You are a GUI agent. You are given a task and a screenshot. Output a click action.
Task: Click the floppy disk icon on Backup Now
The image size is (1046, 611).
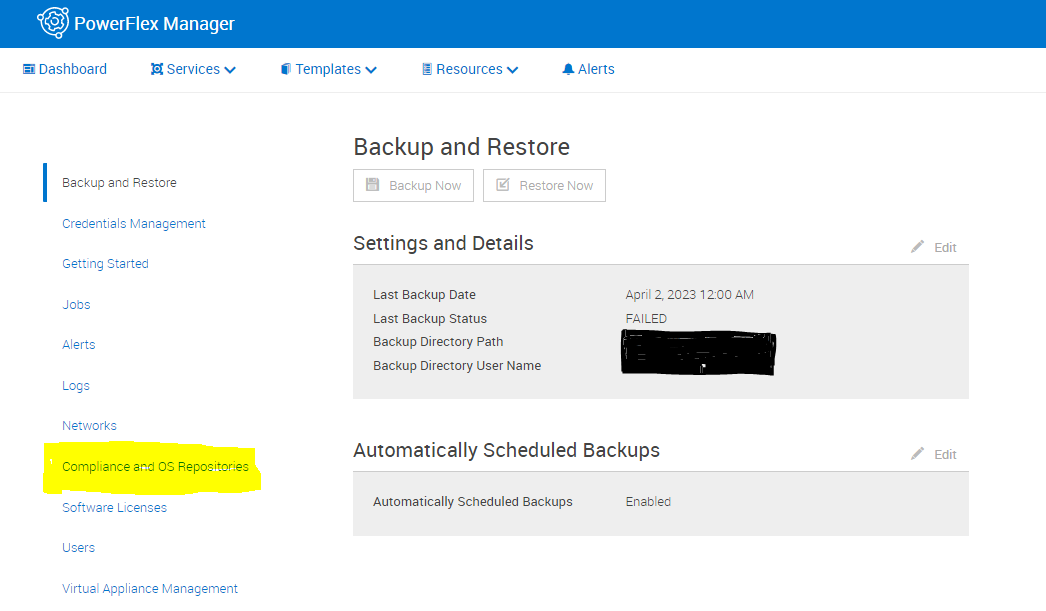tap(372, 185)
